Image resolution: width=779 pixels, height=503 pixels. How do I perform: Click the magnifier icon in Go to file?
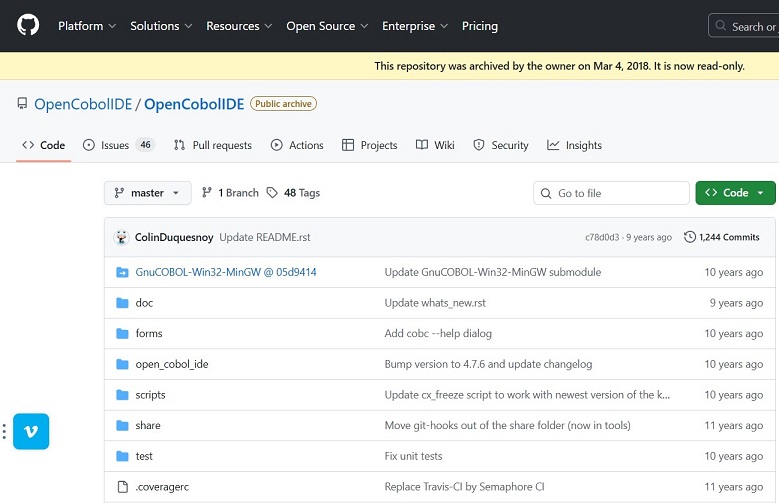coord(546,193)
